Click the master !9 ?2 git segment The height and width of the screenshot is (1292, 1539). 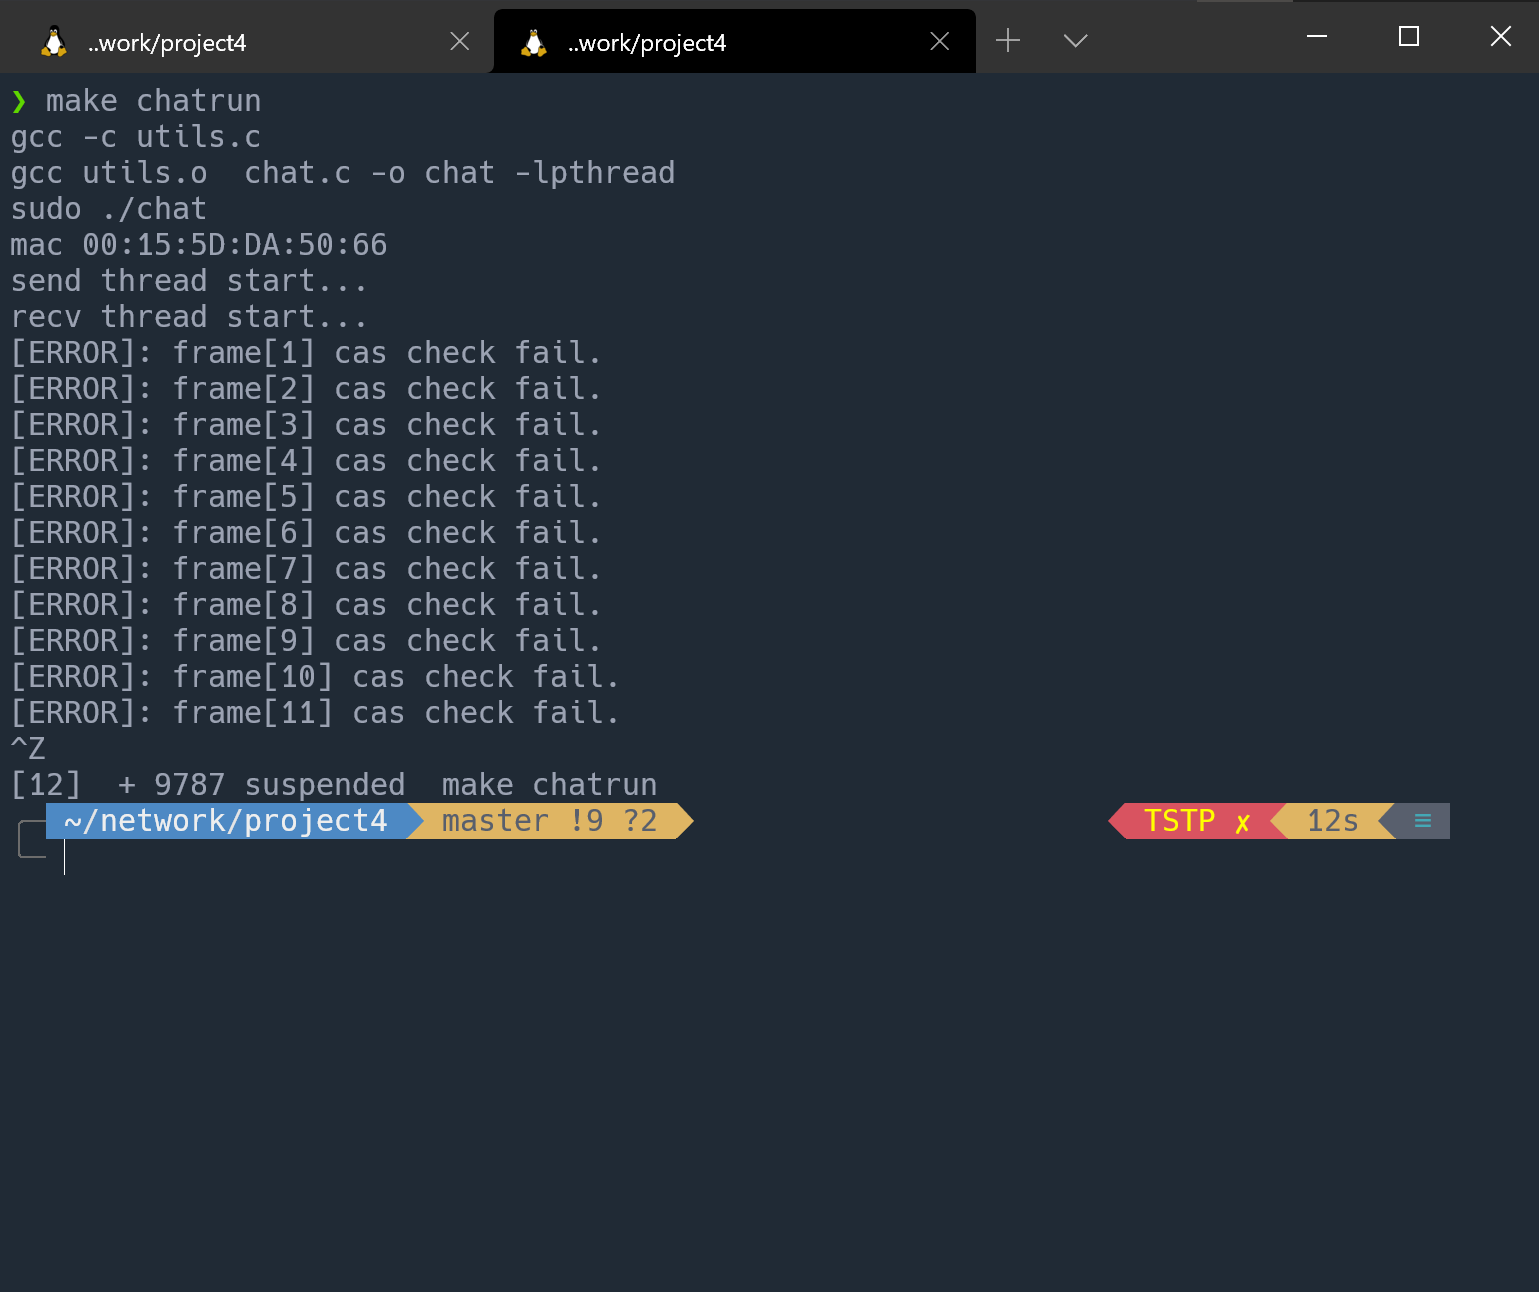pos(549,821)
